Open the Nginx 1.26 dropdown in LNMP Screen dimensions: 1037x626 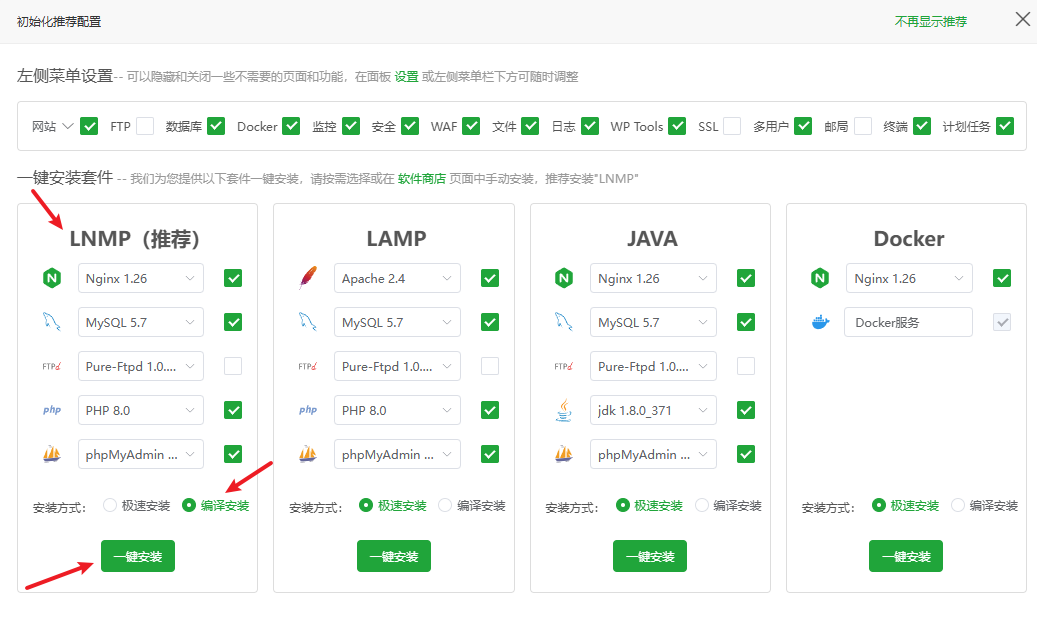140,278
